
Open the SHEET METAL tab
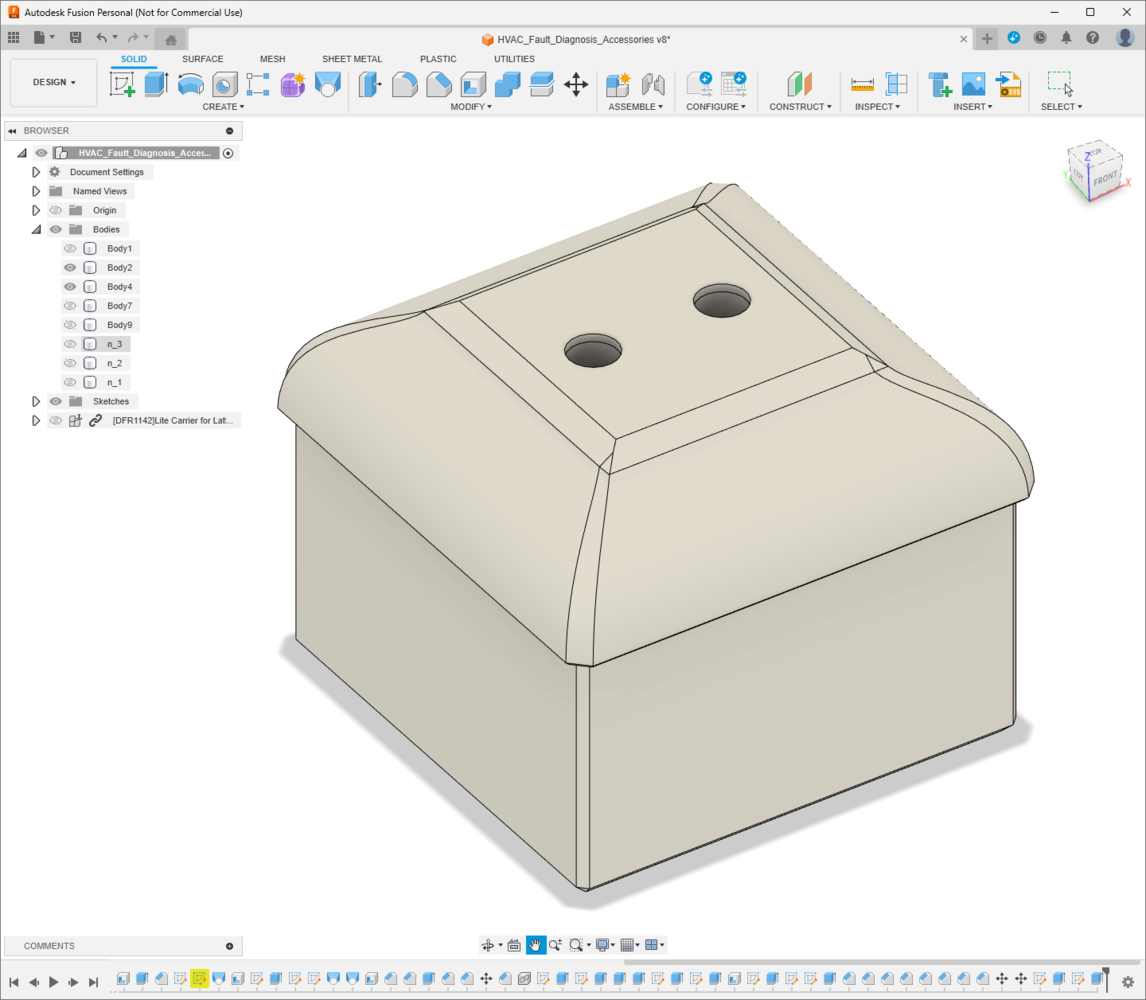tap(352, 59)
